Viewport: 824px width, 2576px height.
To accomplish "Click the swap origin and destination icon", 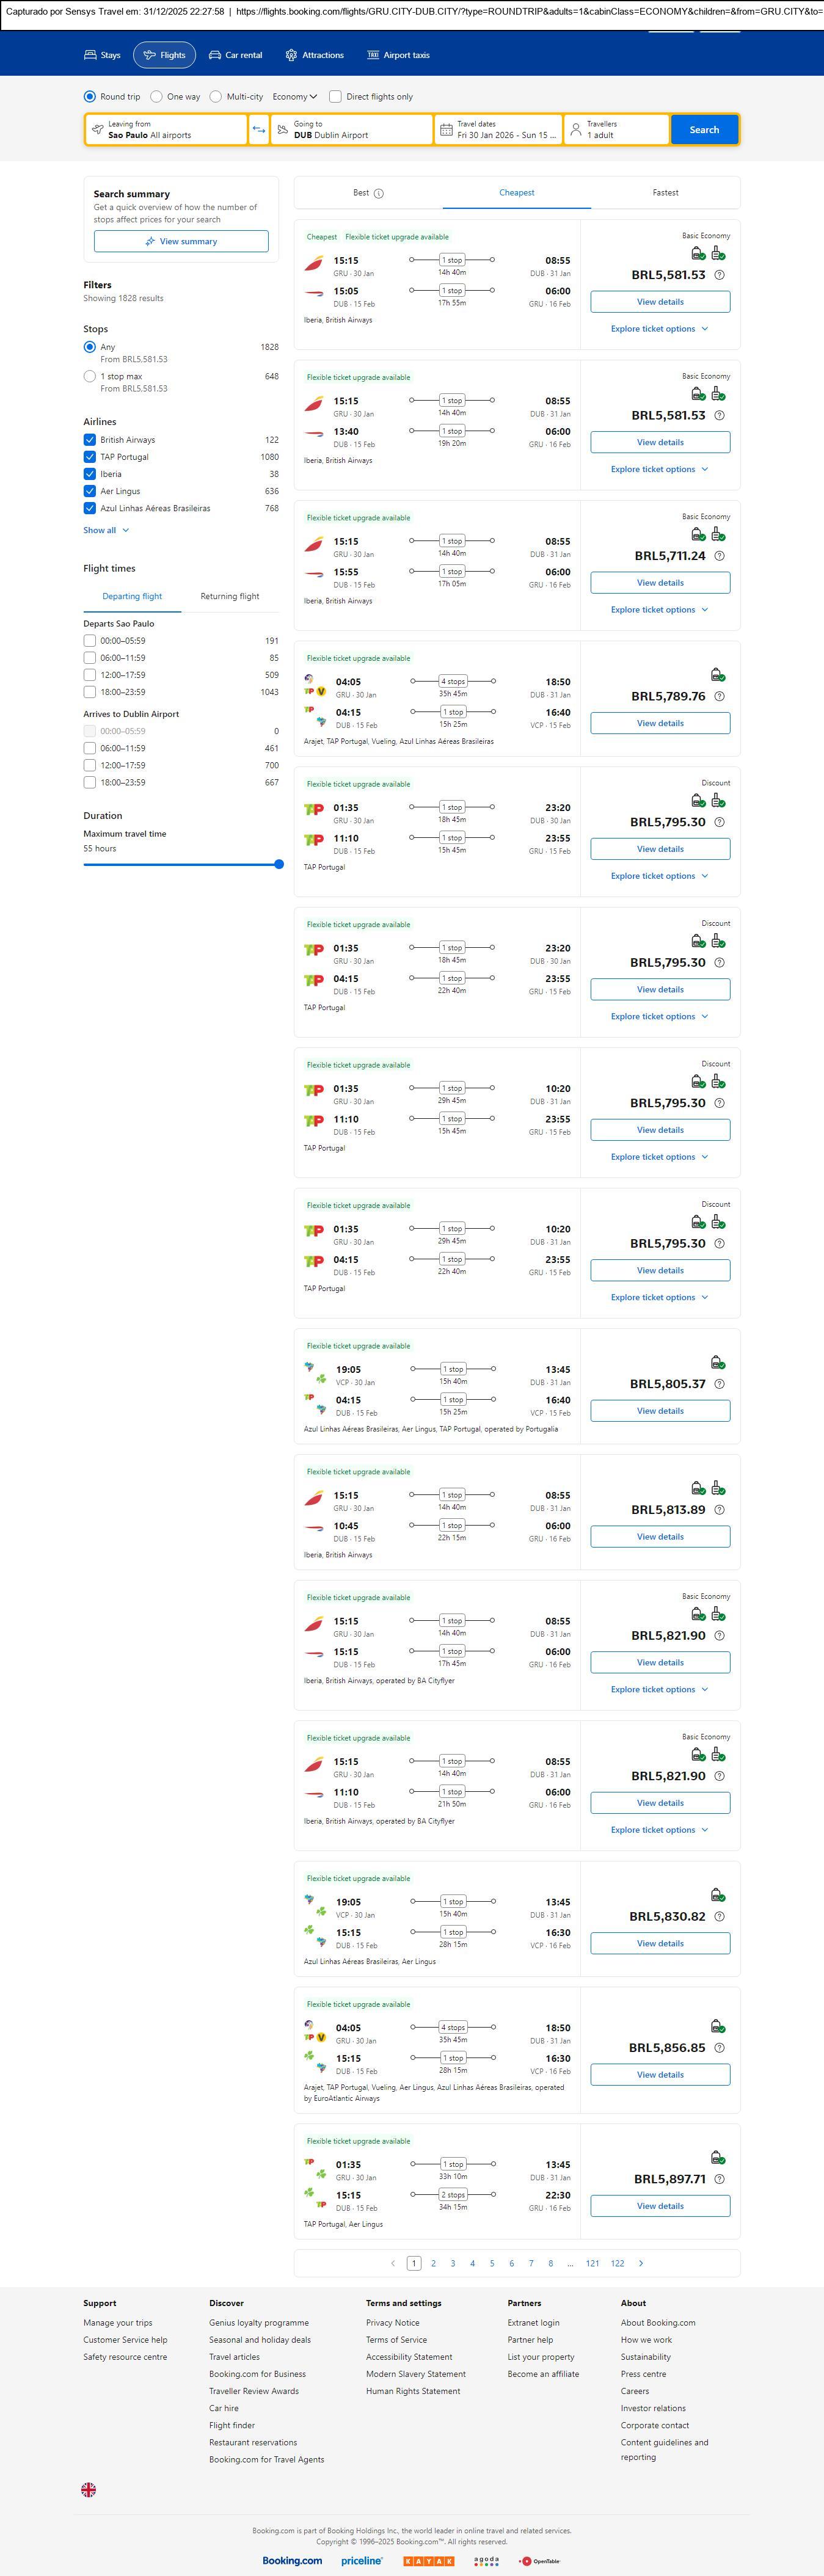I will click(259, 130).
